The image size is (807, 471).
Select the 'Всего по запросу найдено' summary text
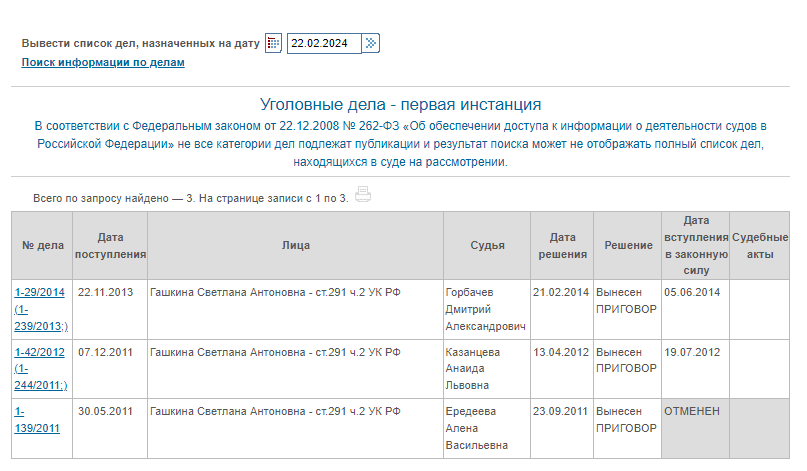(x=190, y=198)
